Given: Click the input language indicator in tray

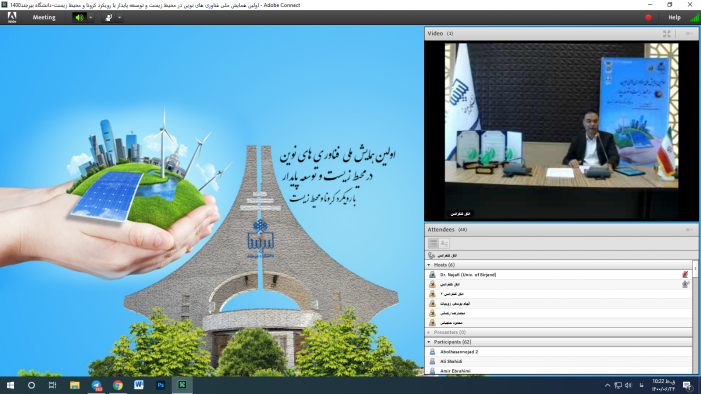Looking at the screenshot, I should tap(642, 385).
